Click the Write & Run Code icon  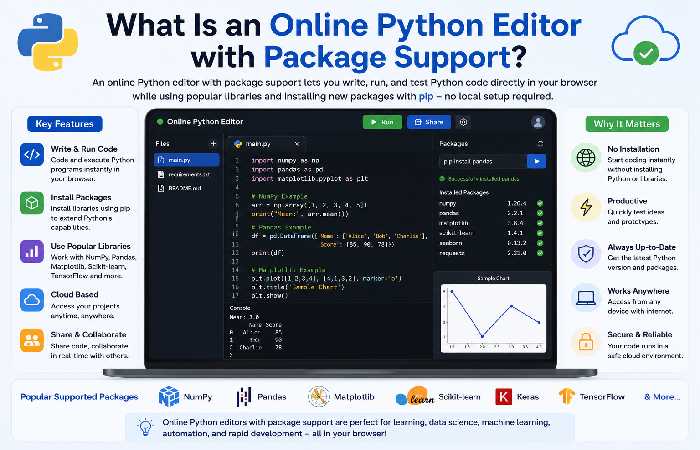click(32, 154)
